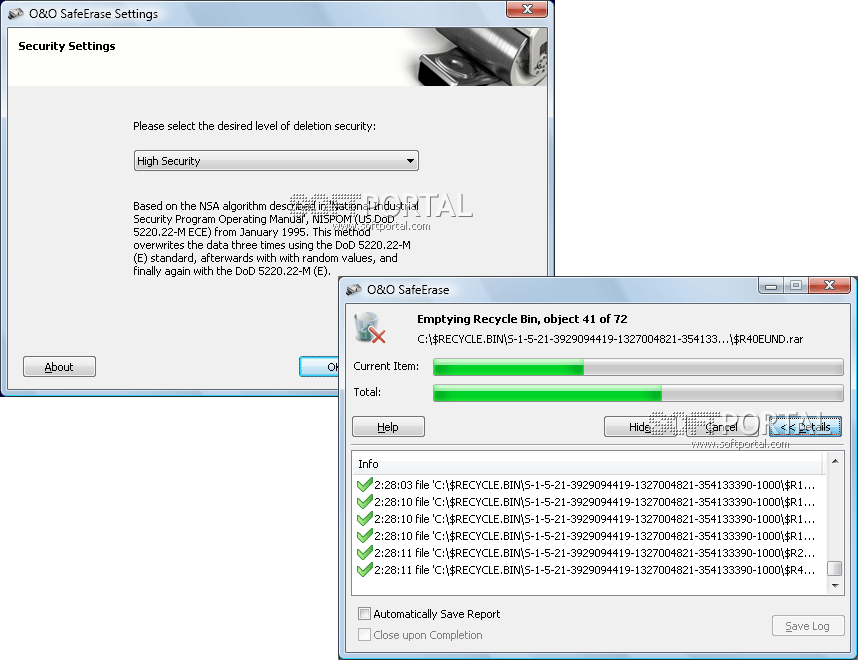The height and width of the screenshot is (660, 858).
Task: Click the Info column header
Action: tap(588, 464)
